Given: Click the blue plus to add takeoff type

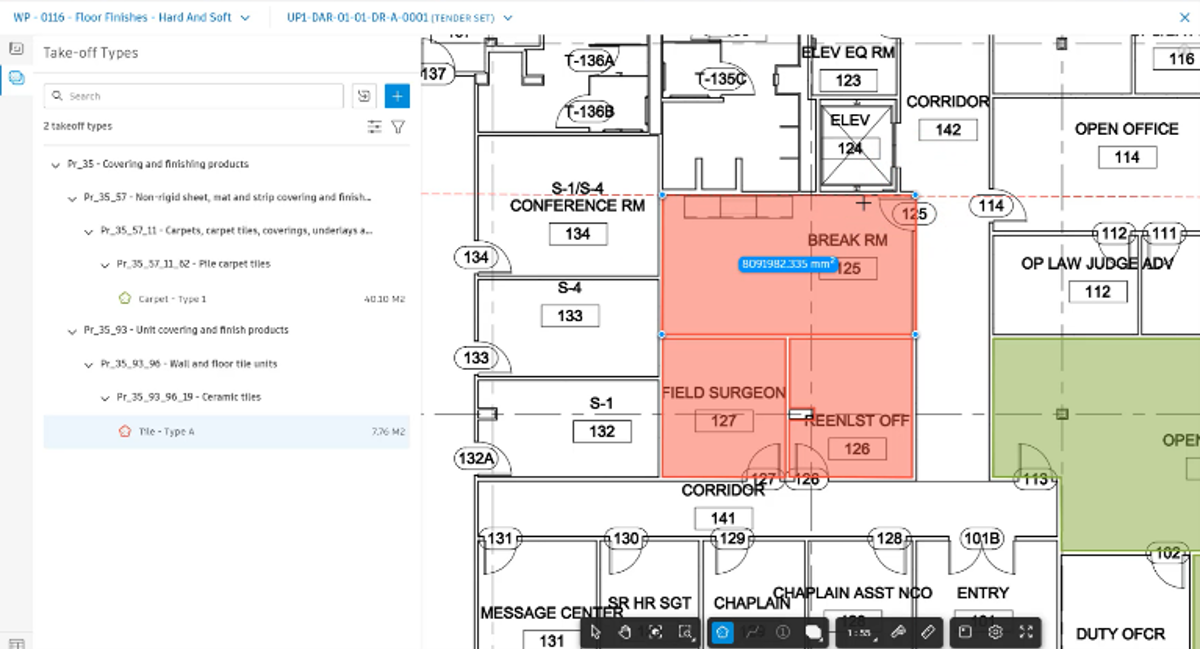Looking at the screenshot, I should (x=397, y=95).
